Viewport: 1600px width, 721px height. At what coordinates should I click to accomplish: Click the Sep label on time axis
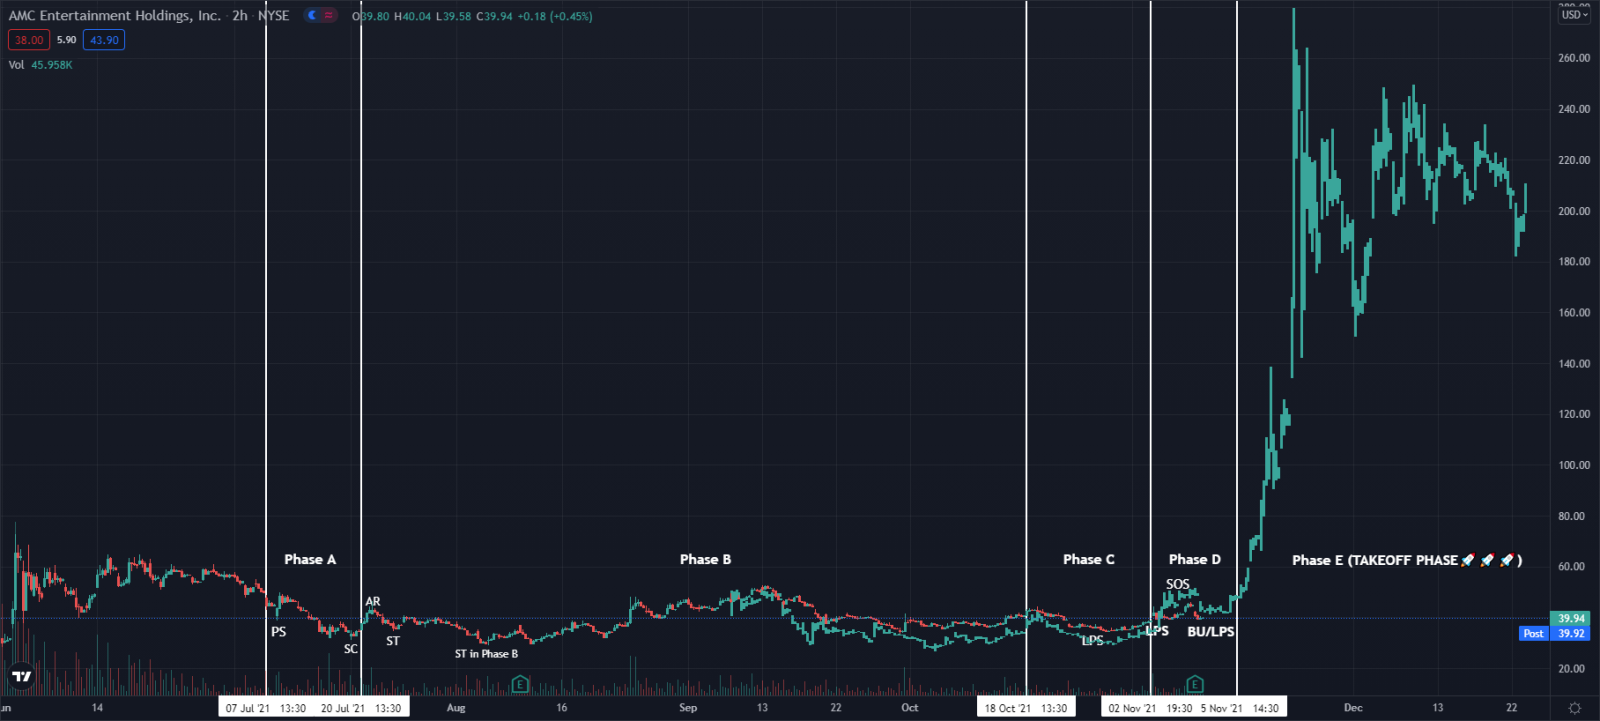pyautogui.click(x=688, y=708)
